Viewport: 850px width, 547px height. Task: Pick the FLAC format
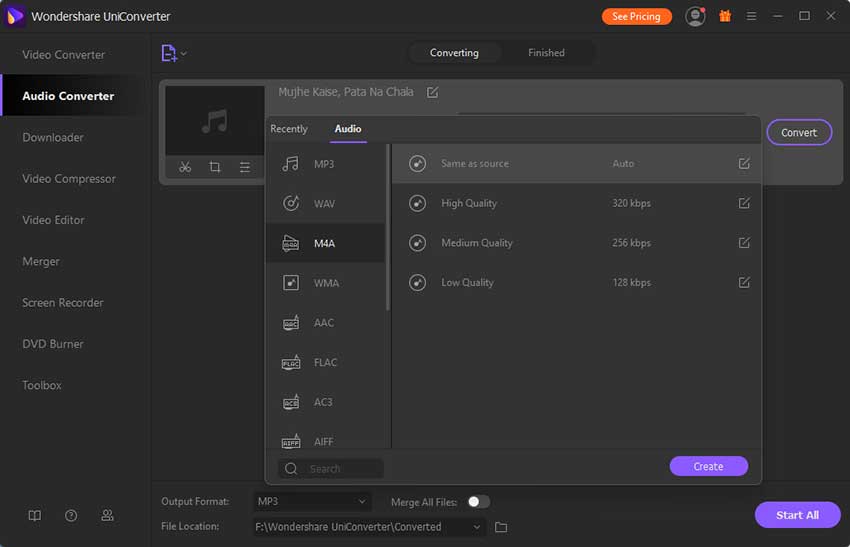[x=325, y=362]
